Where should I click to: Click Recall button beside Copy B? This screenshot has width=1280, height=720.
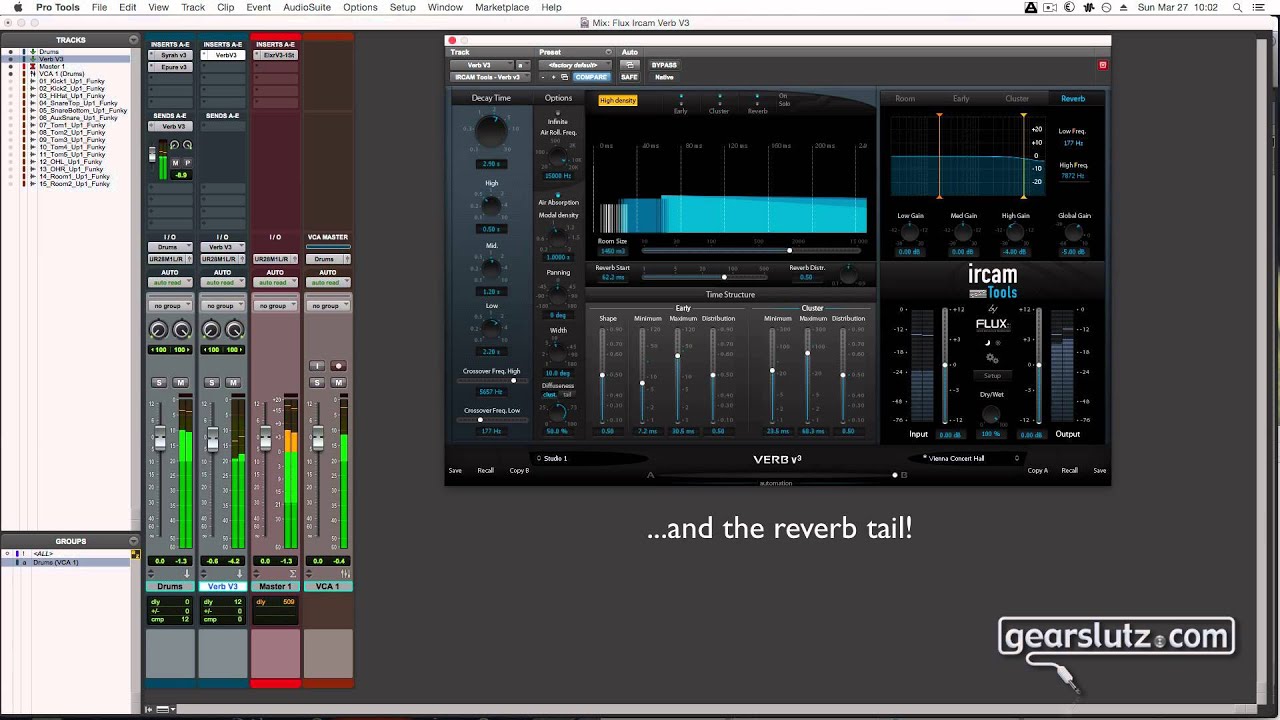click(485, 470)
